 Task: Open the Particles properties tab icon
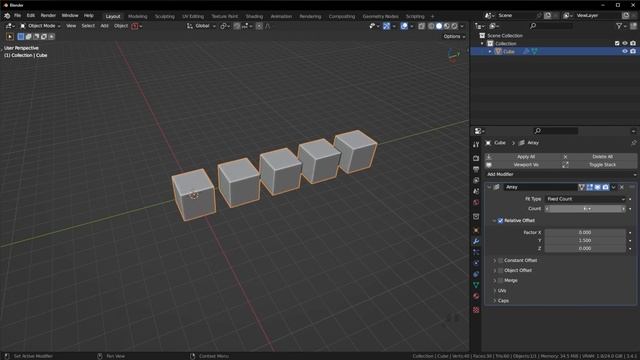click(x=476, y=252)
